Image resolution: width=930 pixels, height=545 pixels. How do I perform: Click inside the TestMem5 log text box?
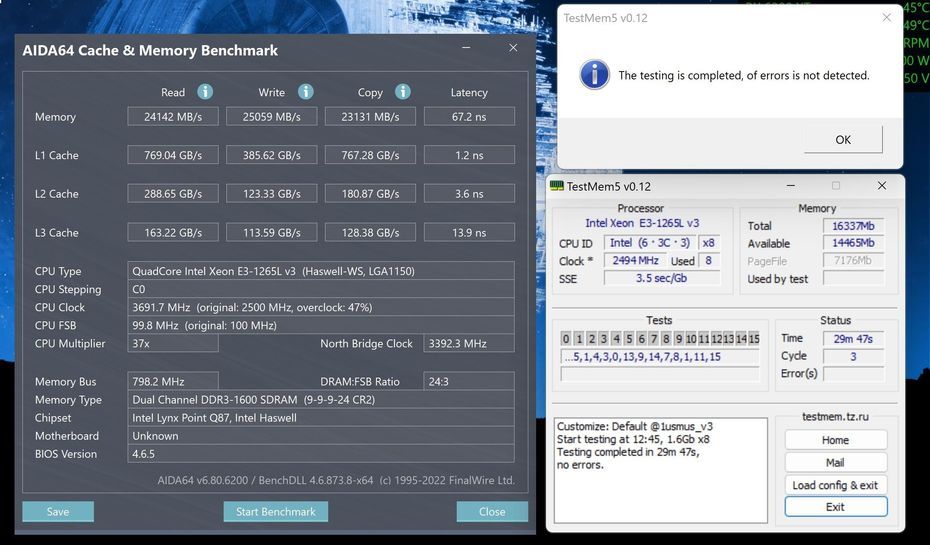tap(660, 470)
